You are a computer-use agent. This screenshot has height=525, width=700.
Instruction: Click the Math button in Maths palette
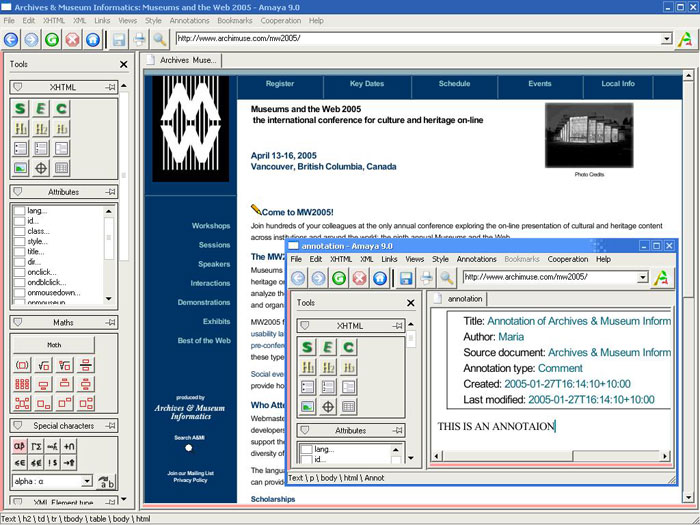[54, 345]
